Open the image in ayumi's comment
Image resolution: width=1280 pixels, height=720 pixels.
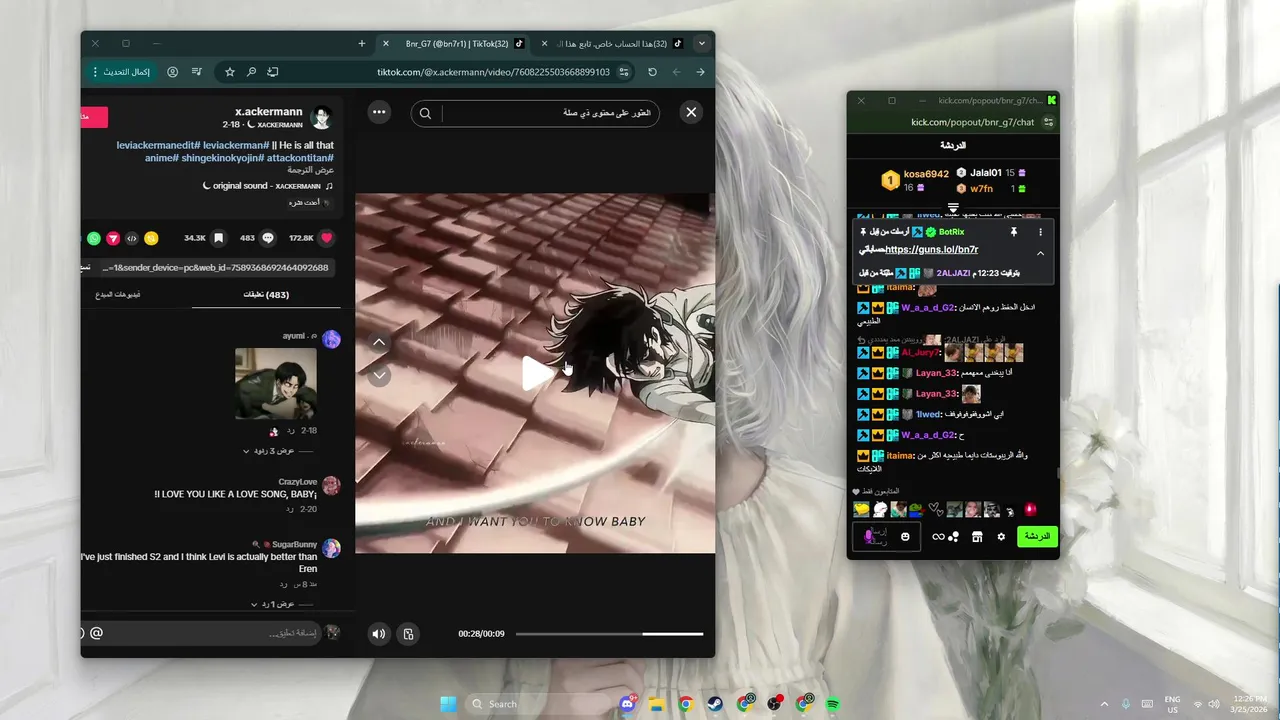[276, 383]
